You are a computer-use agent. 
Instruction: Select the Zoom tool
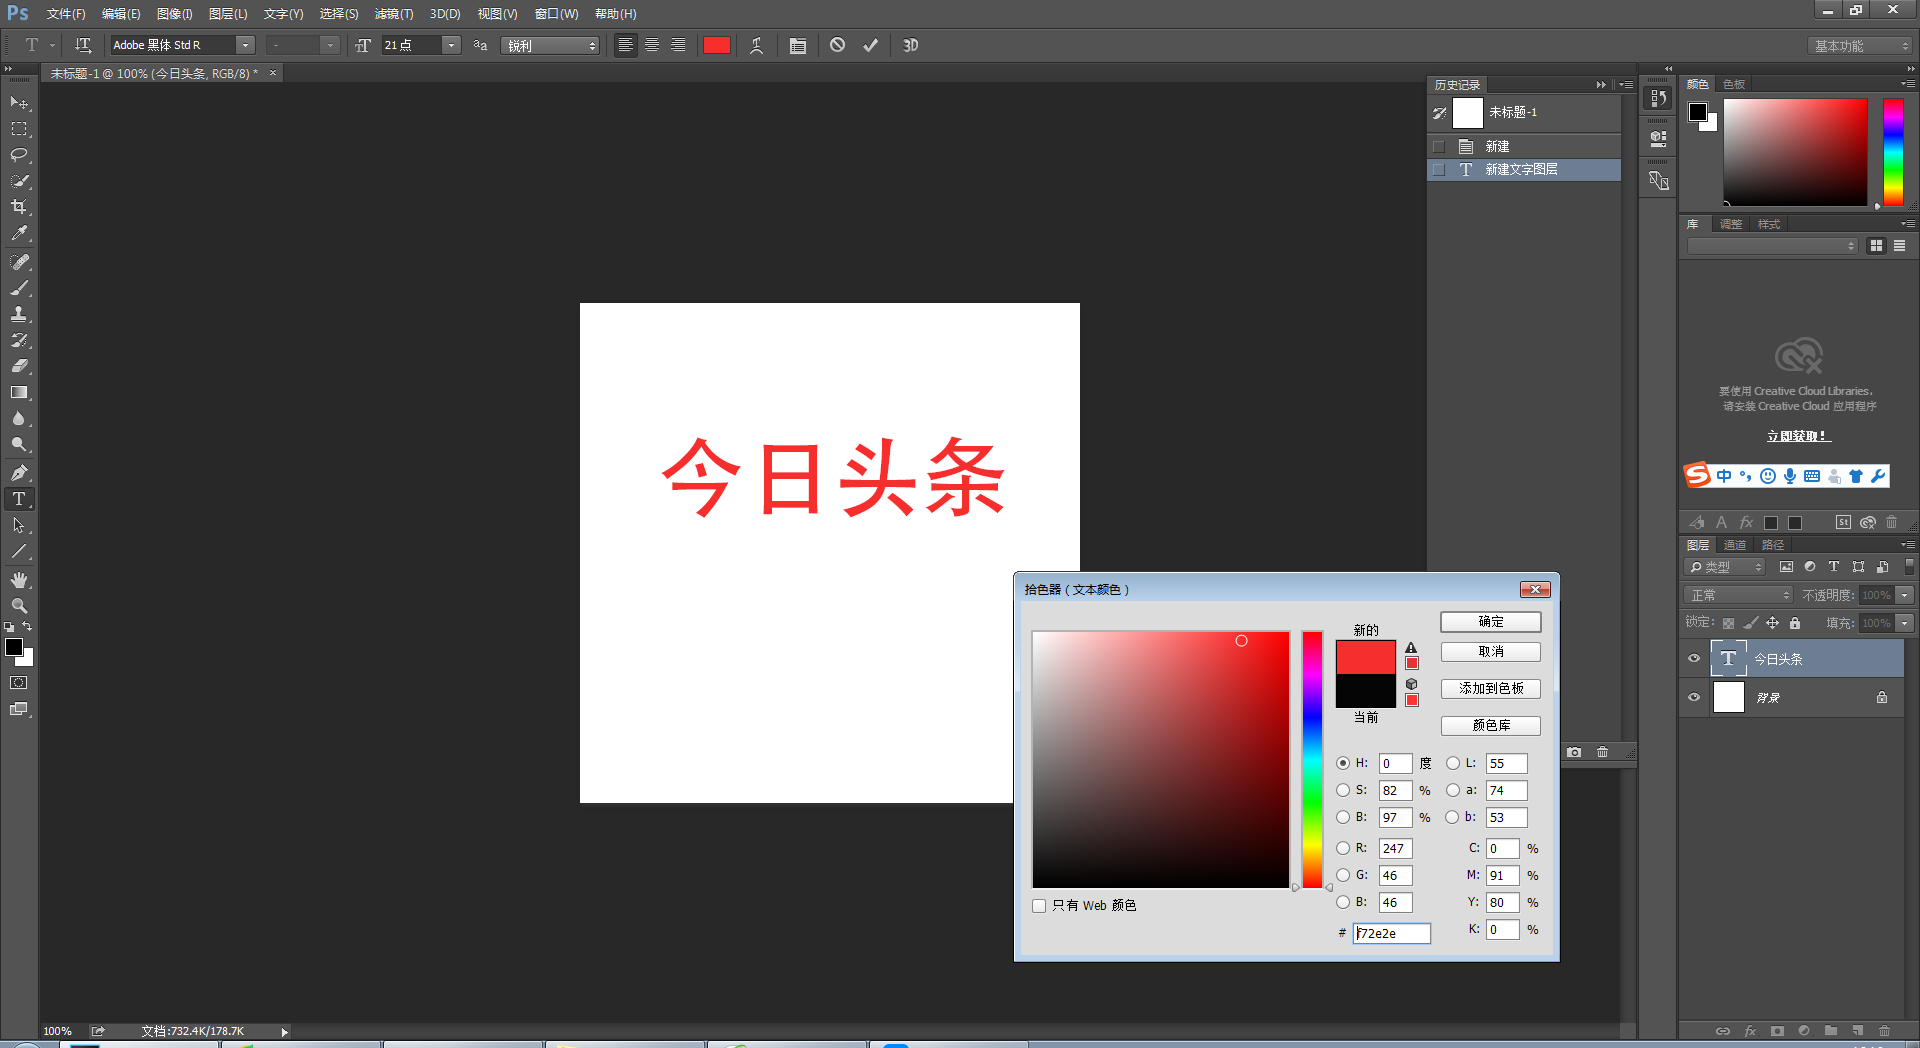tap(19, 606)
